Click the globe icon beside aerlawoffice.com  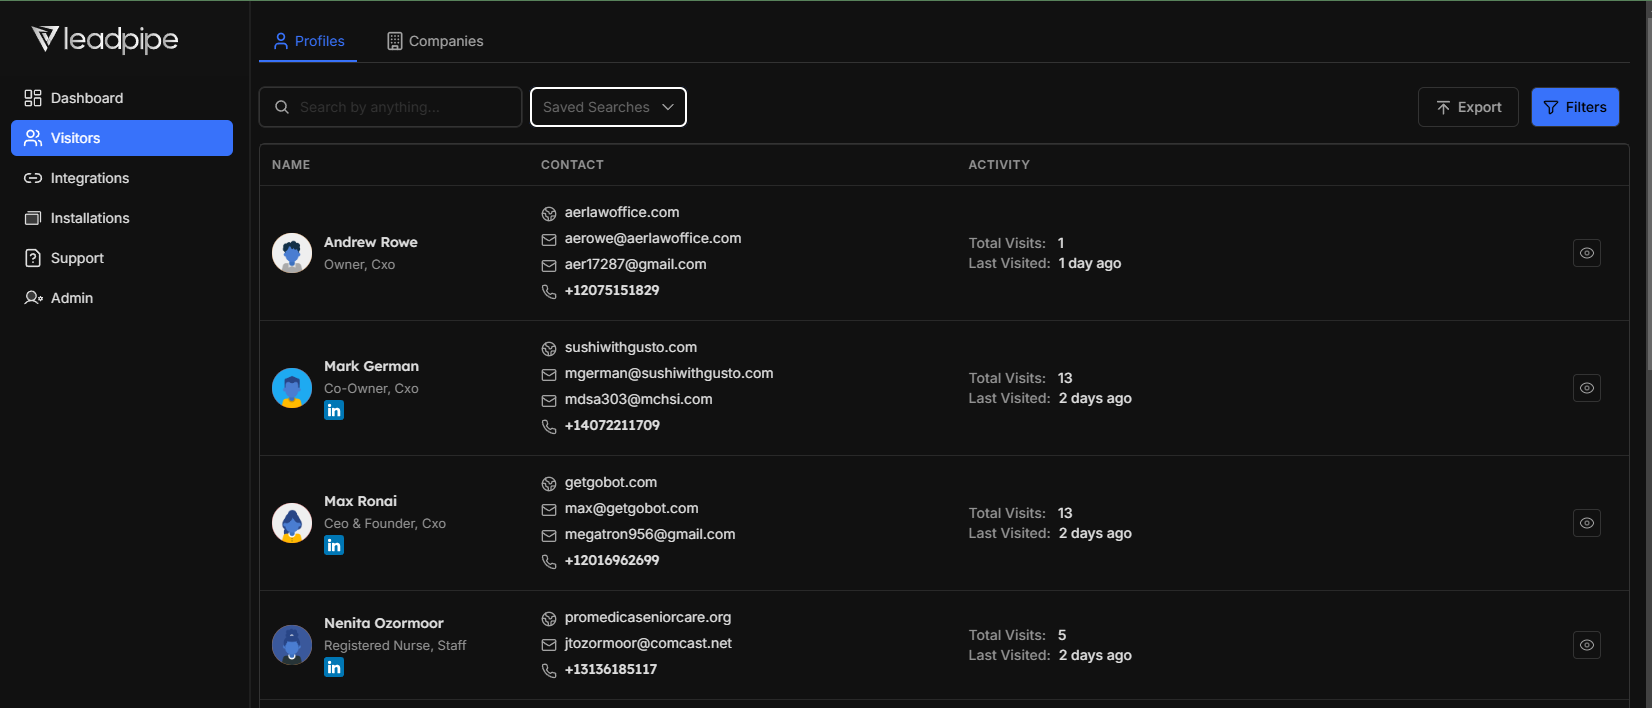pos(549,214)
